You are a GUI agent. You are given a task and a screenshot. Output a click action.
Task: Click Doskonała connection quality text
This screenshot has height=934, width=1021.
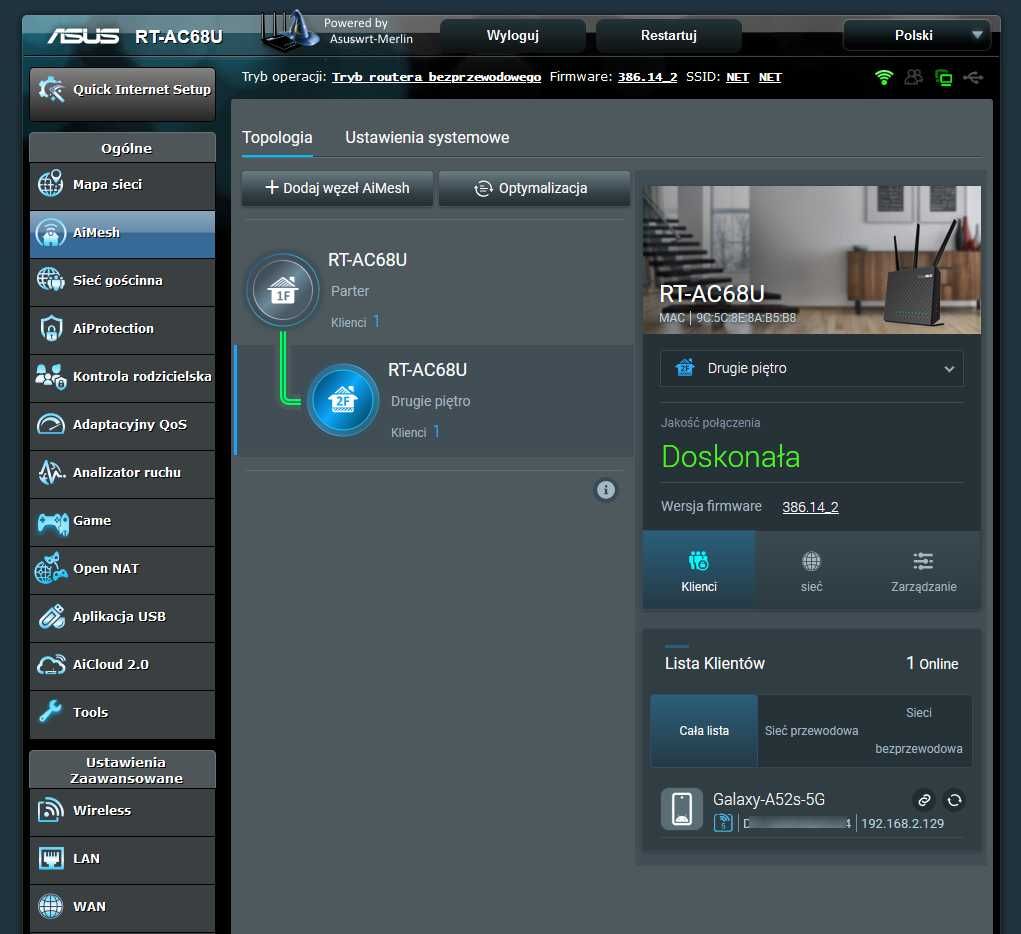tap(731, 457)
